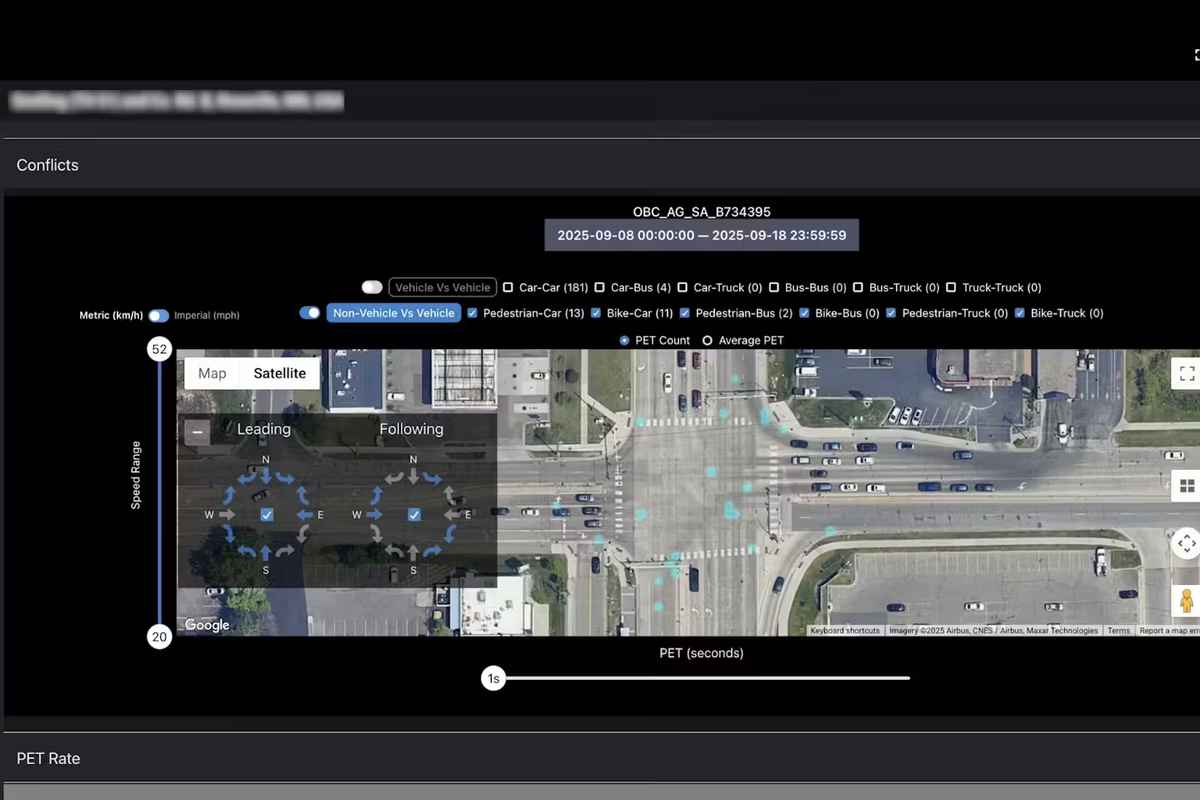The height and width of the screenshot is (800, 1200).
Task: Uncheck the Bike-Truck (0) checkbox
Action: pos(1020,313)
